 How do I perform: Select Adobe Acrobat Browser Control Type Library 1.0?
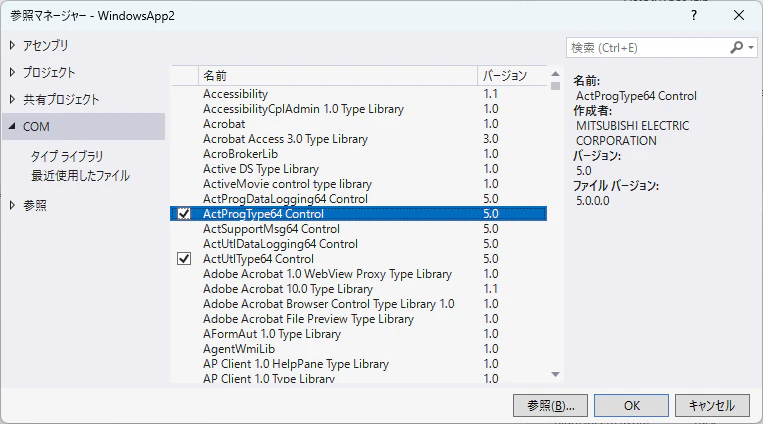[x=359, y=304]
